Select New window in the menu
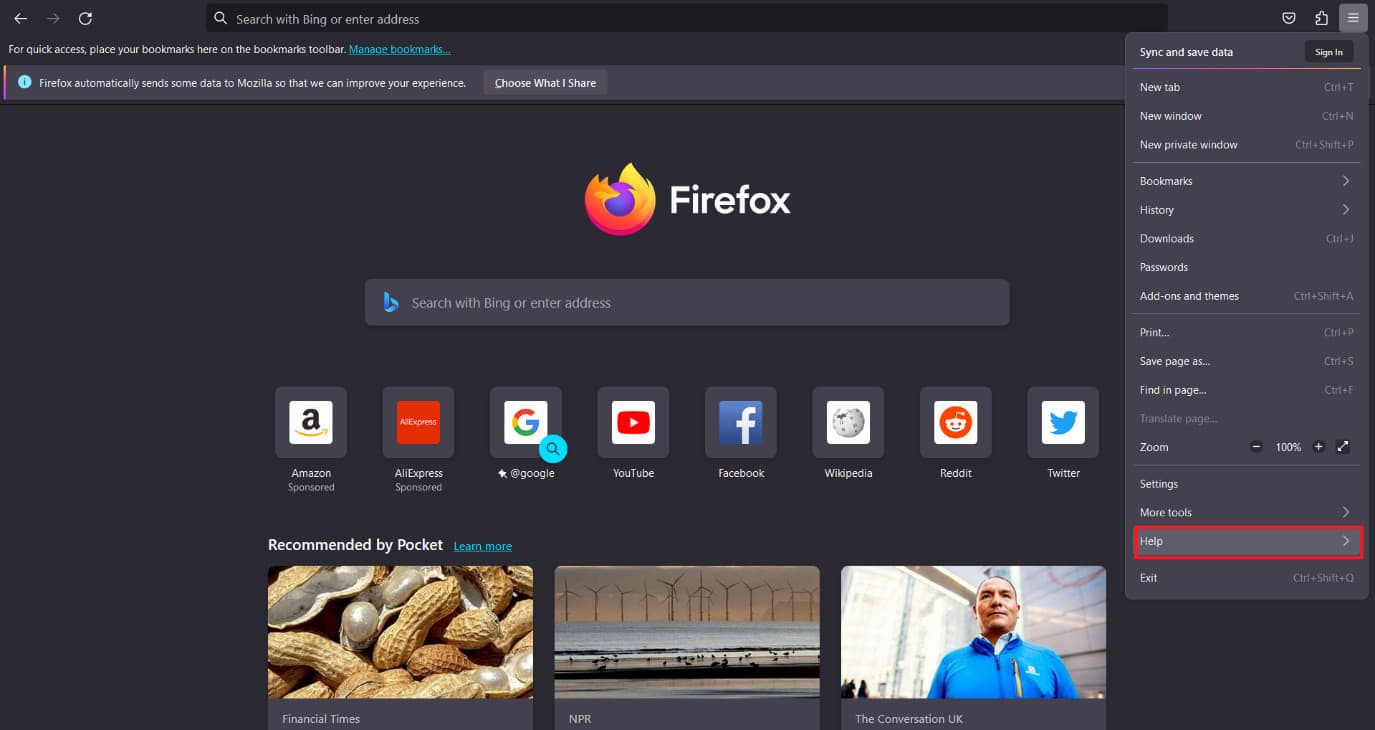Image resolution: width=1375 pixels, height=730 pixels. point(1247,116)
